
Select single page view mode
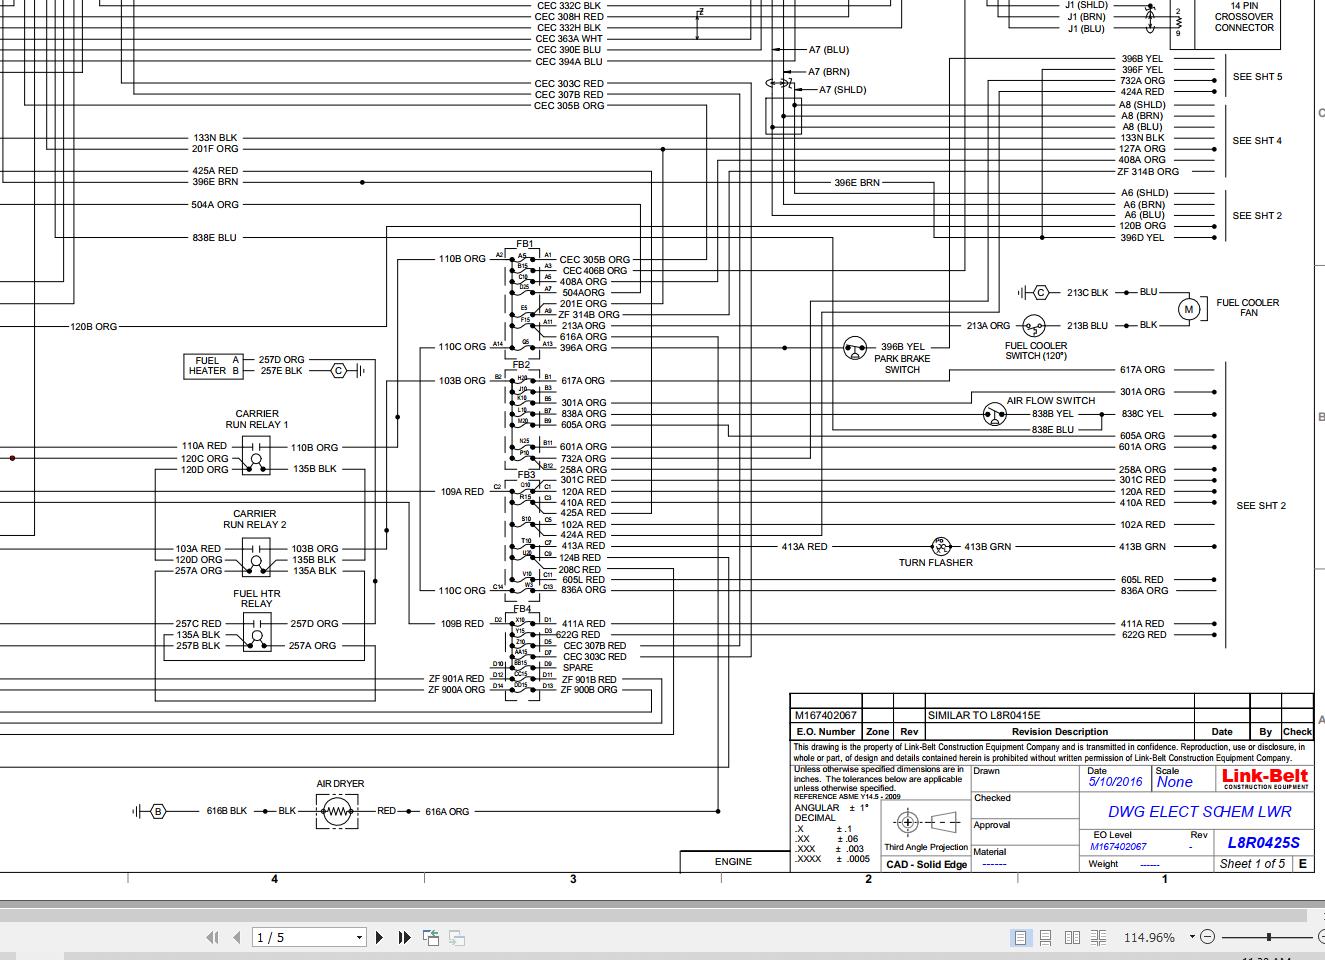(x=1021, y=938)
